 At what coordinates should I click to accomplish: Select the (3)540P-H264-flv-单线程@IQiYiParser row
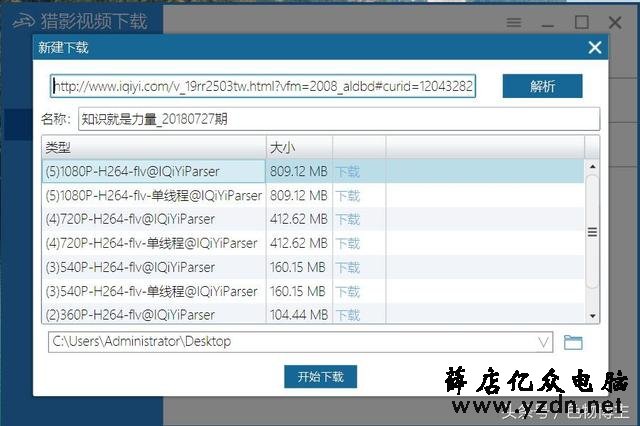313,291
